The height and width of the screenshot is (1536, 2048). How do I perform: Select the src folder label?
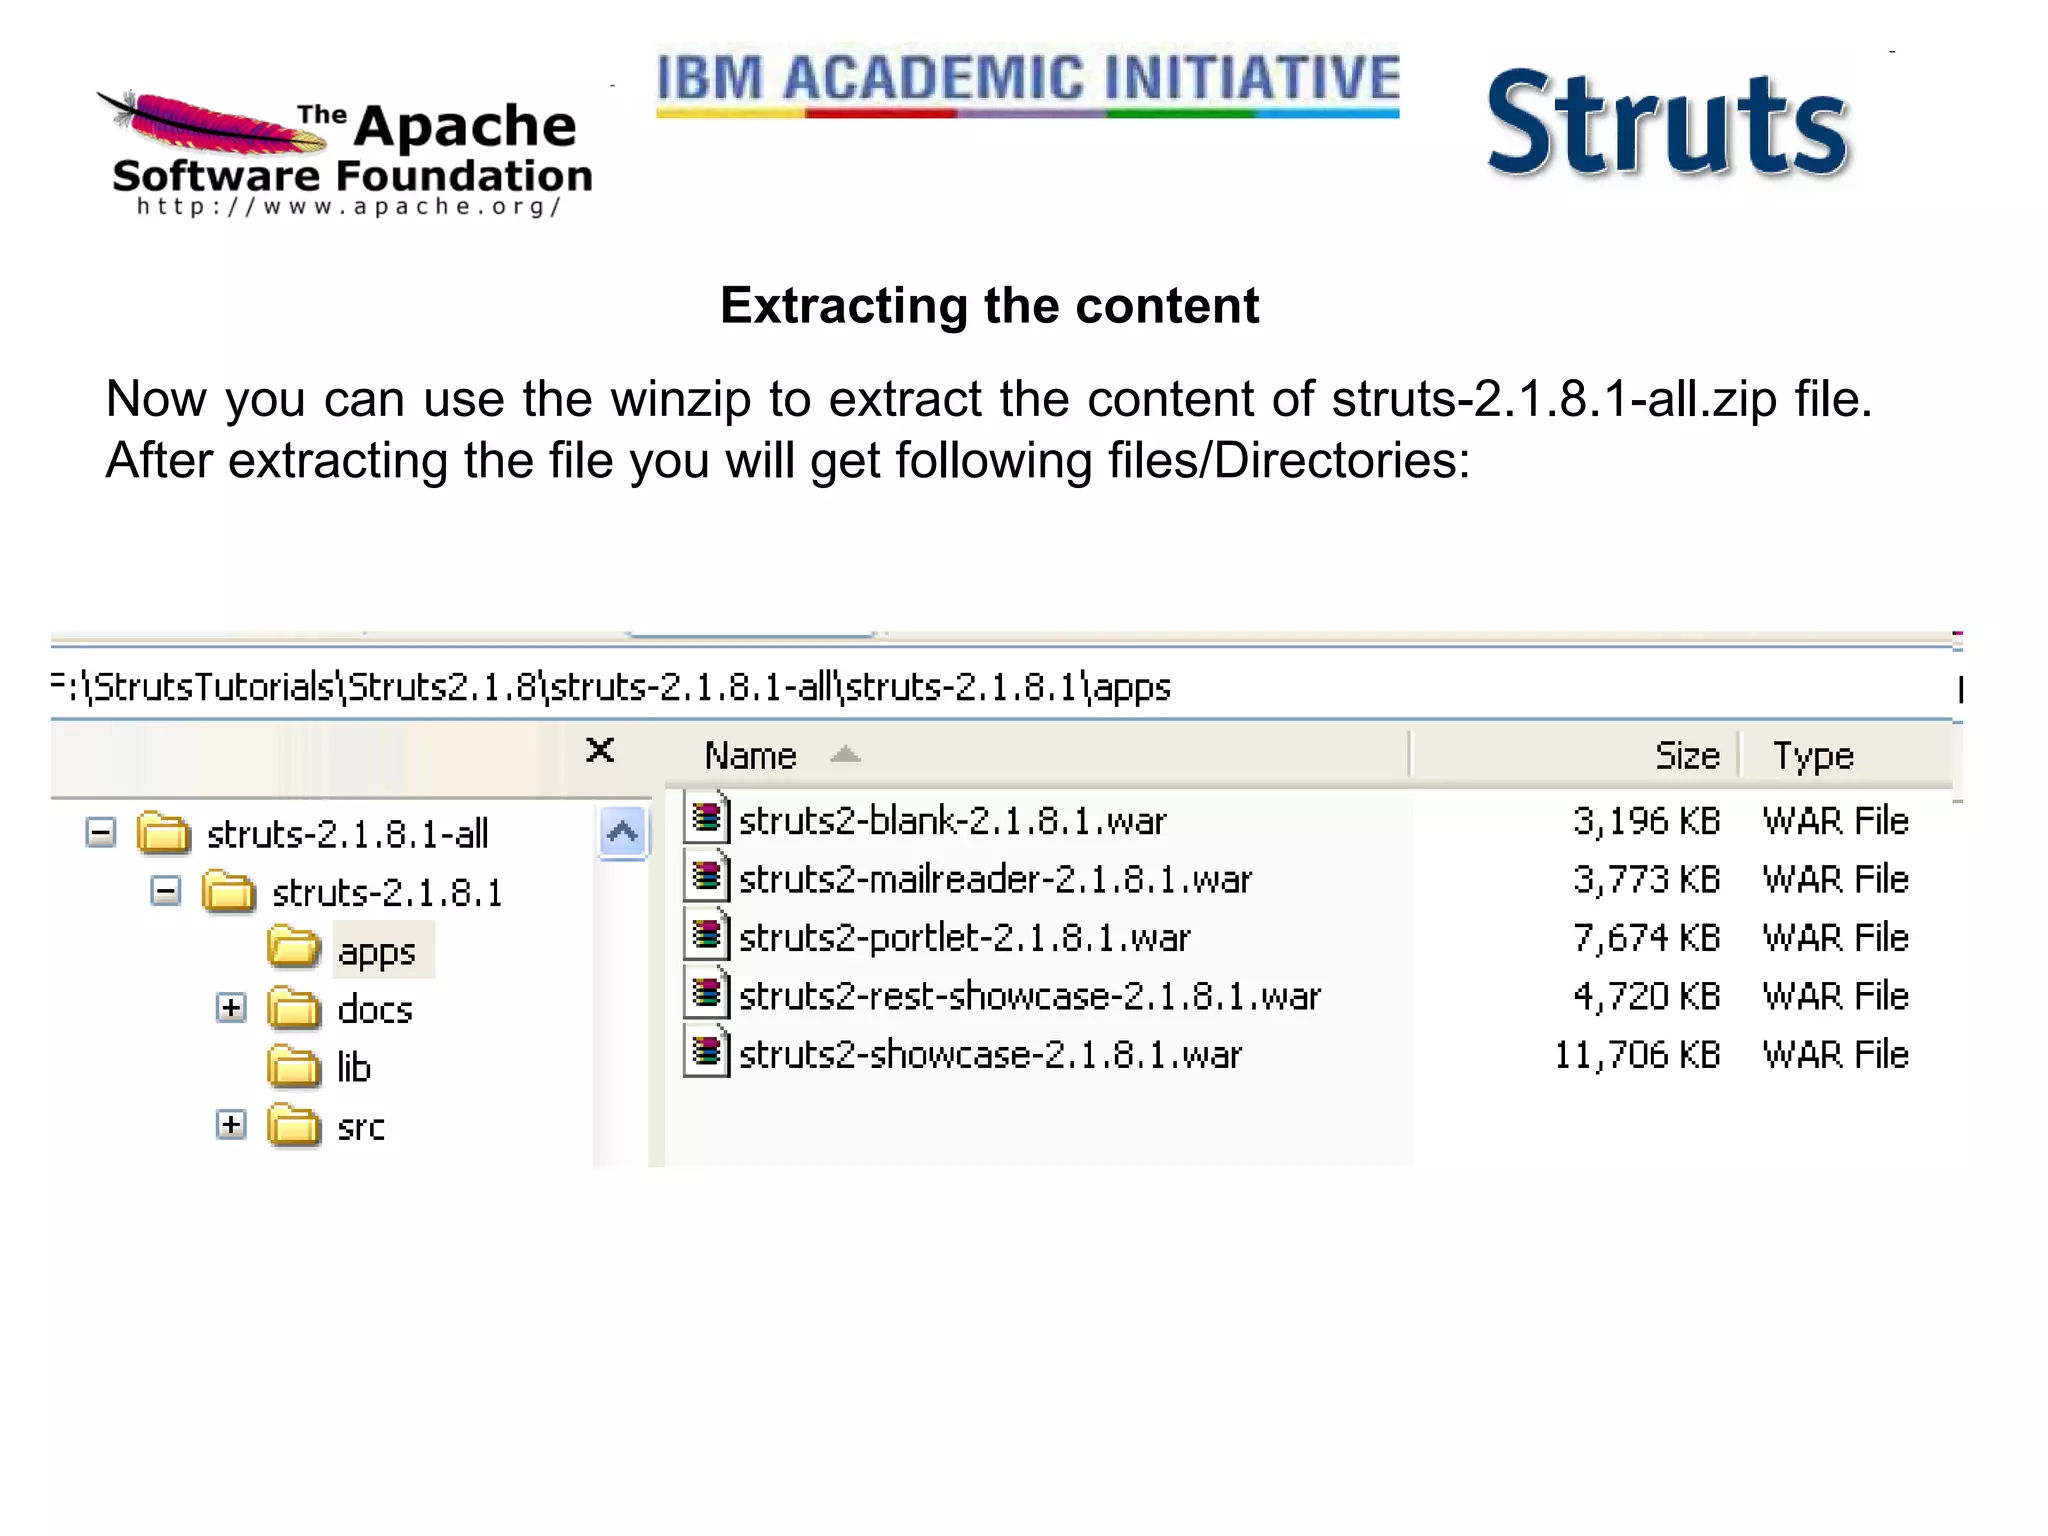[x=361, y=1127]
